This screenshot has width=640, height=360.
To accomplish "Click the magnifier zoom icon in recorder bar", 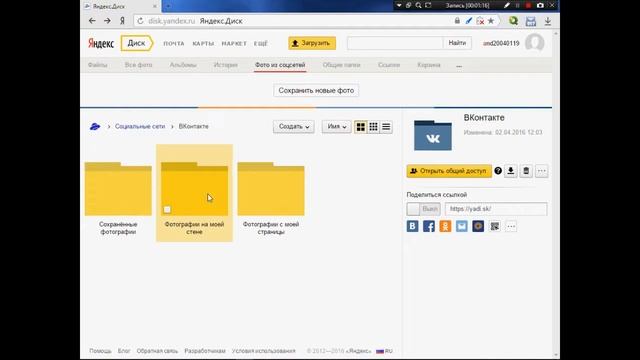I will [x=418, y=5].
